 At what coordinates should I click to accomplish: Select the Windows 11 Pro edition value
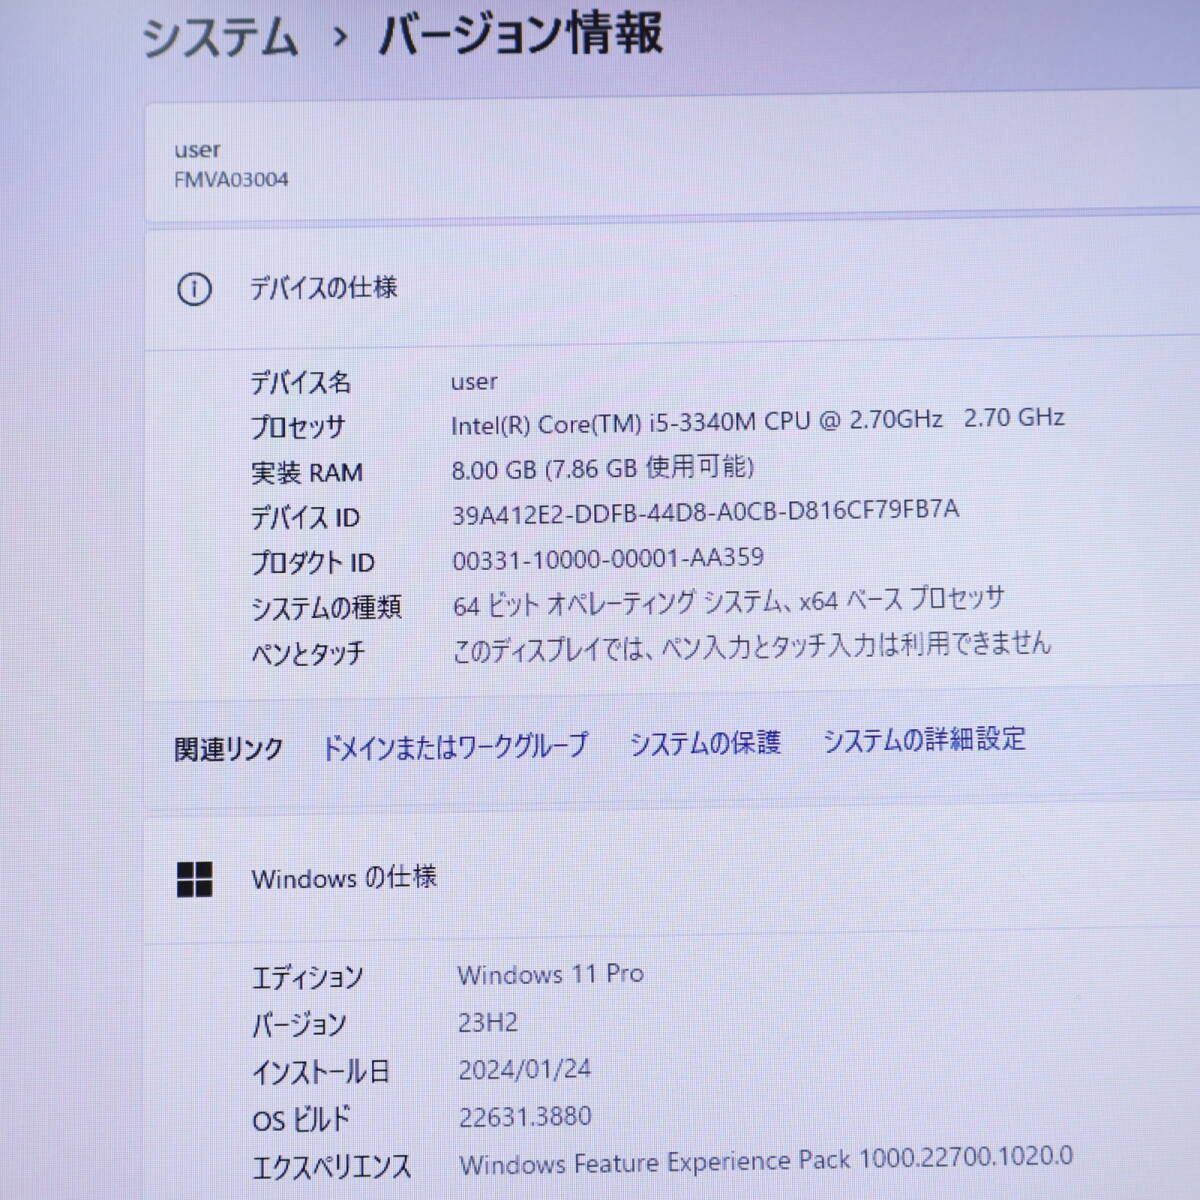pyautogui.click(x=551, y=974)
